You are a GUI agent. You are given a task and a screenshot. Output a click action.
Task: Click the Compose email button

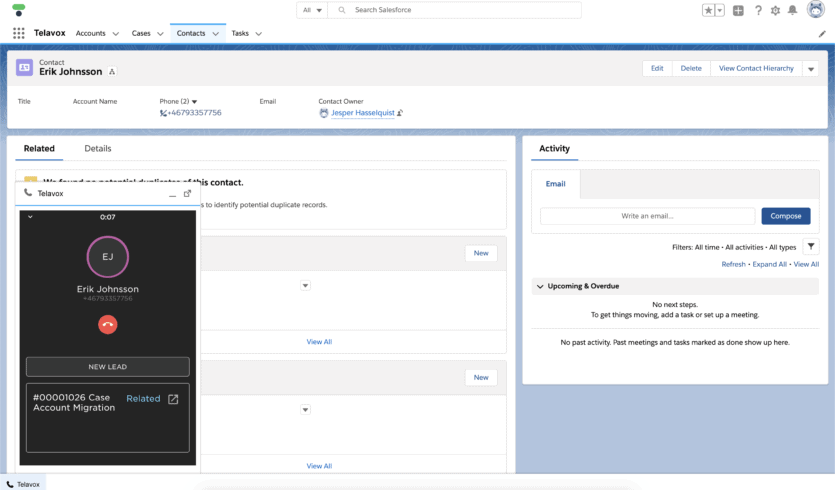tap(785, 216)
